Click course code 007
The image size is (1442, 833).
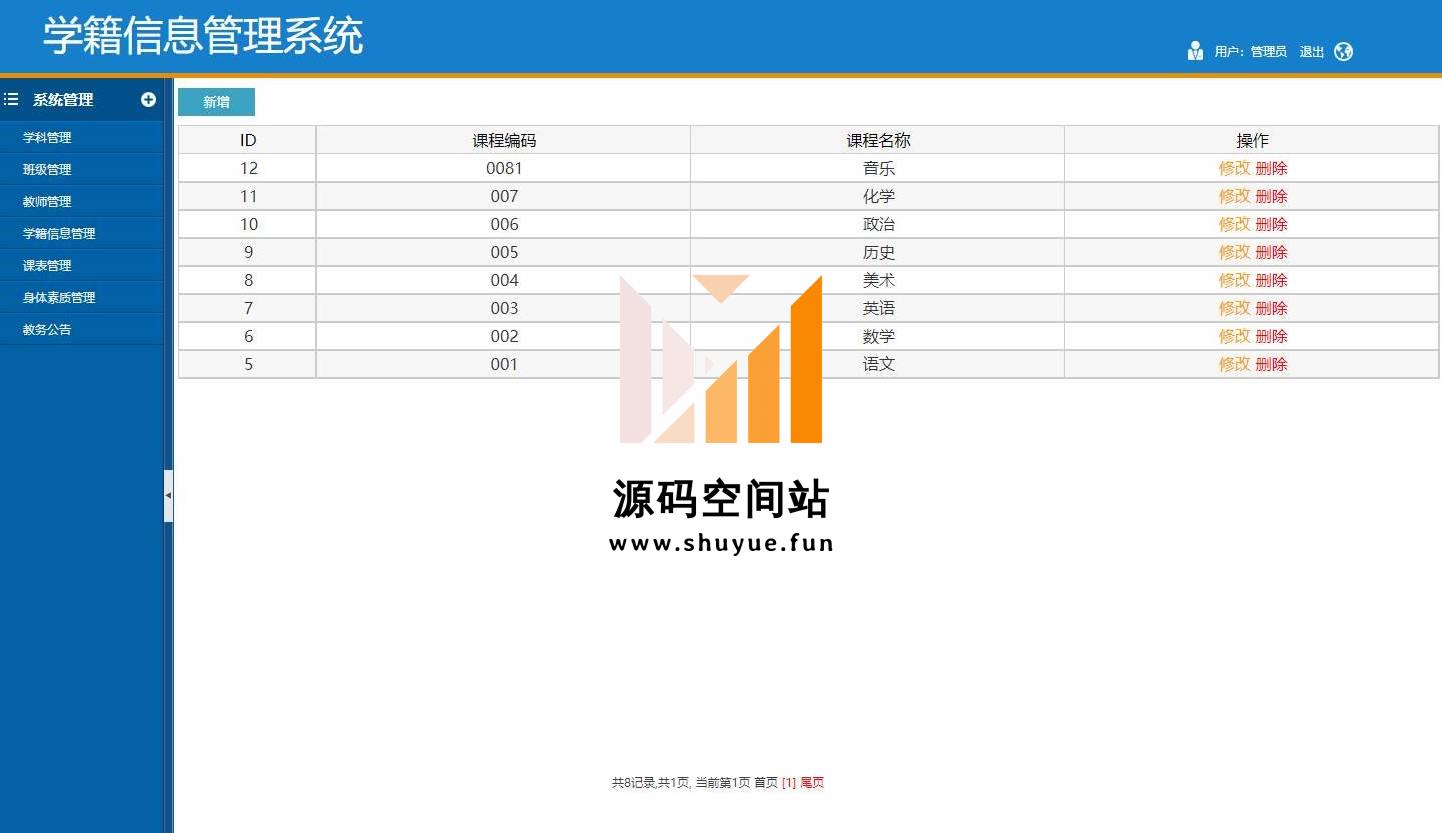[x=504, y=196]
